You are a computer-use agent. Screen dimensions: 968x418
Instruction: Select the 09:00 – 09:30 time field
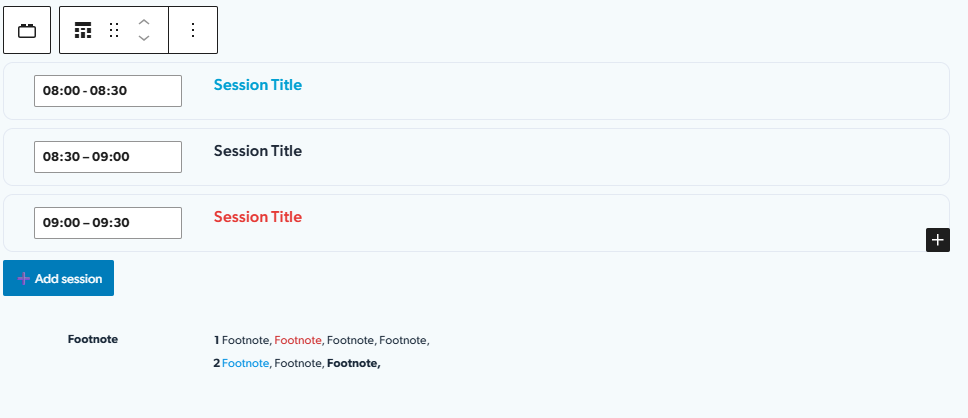coord(108,223)
